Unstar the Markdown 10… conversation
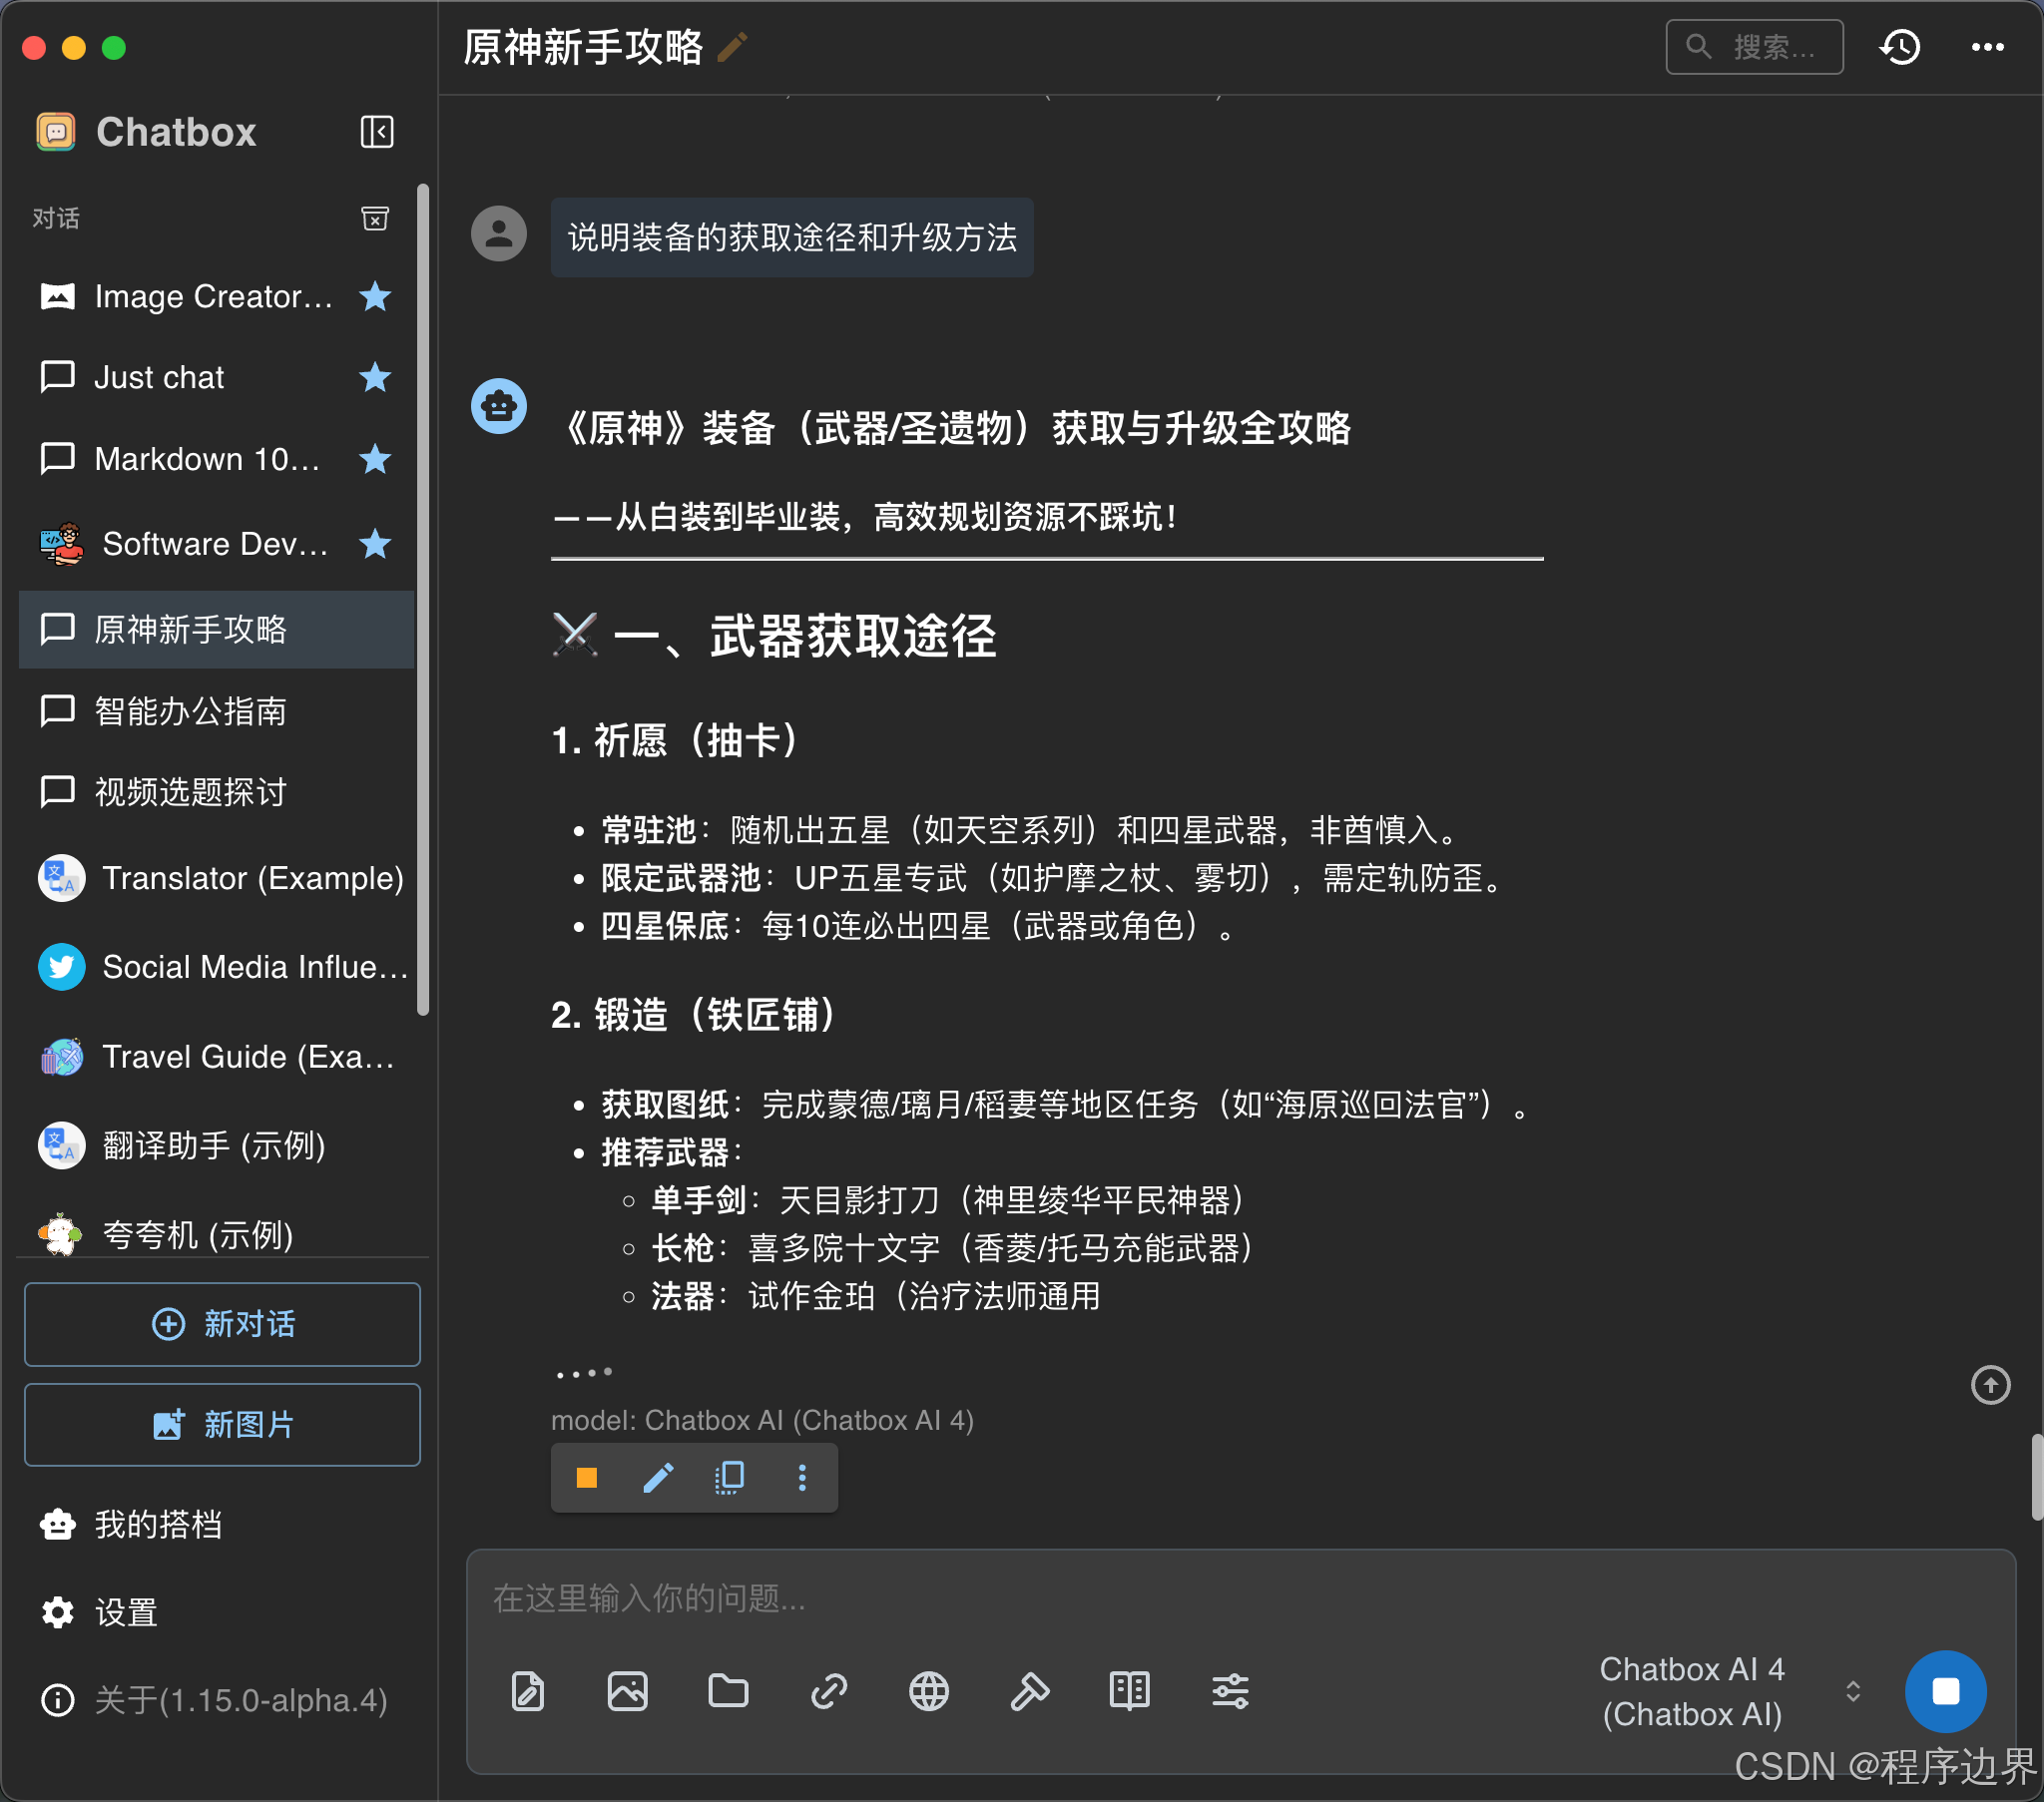 375,458
